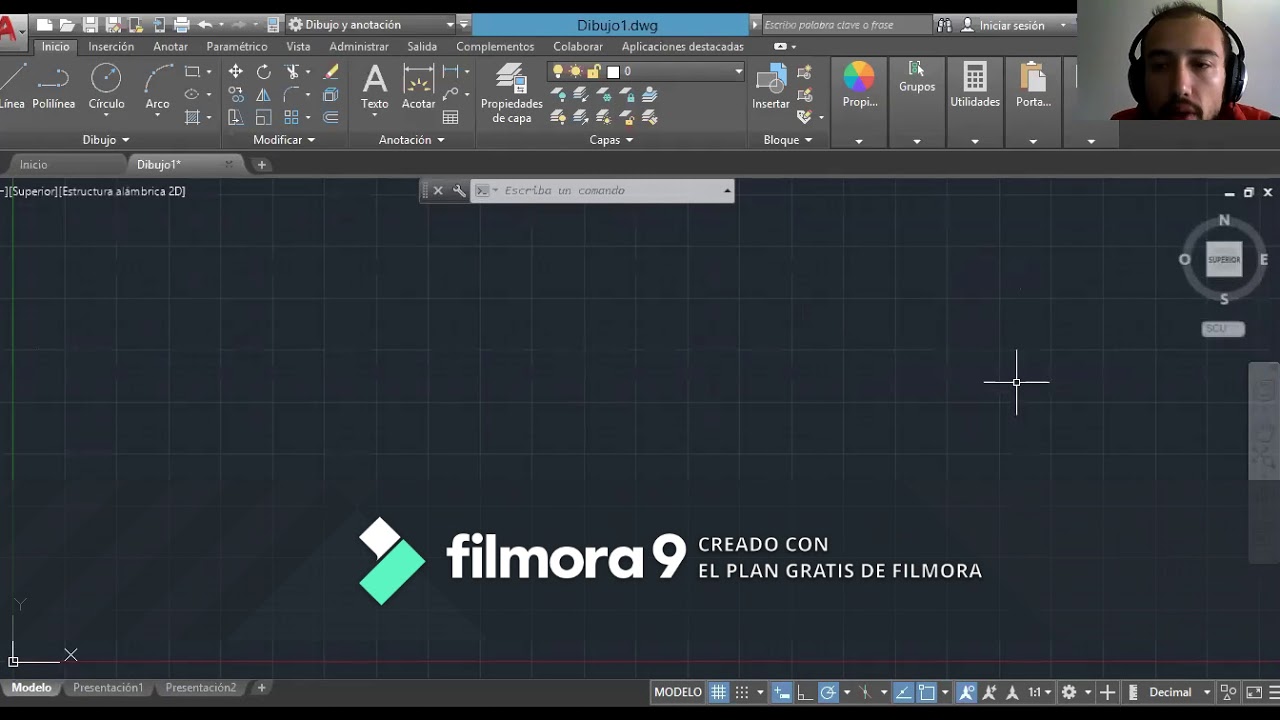The image size is (1280, 720).
Task: Open the Utilidades calculator panel
Action: point(975,86)
